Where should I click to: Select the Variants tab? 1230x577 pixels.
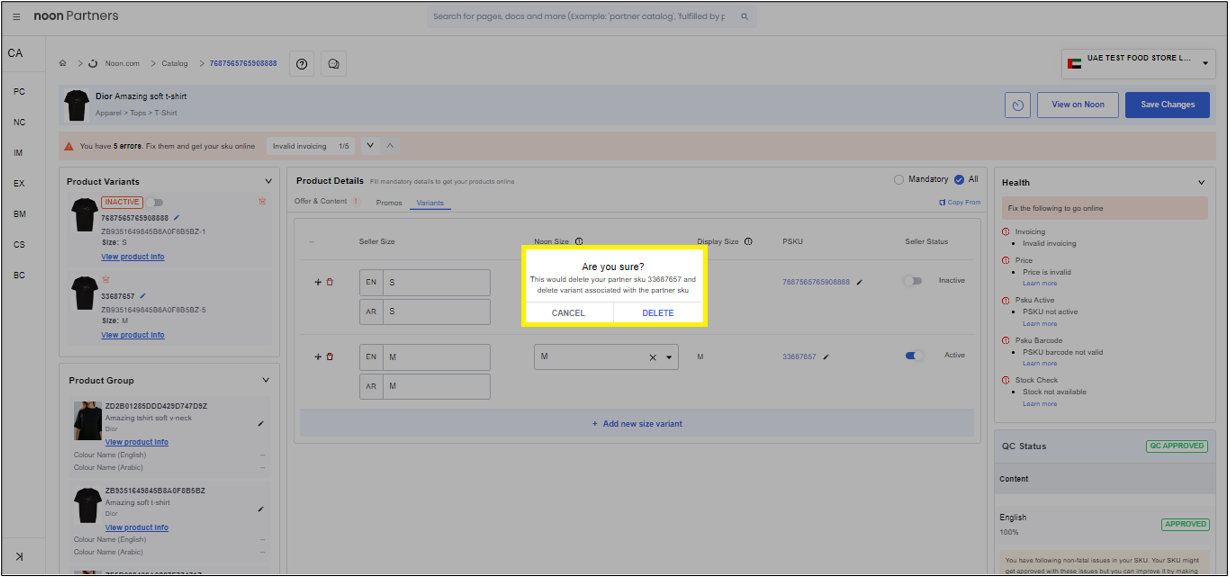pyautogui.click(x=431, y=203)
